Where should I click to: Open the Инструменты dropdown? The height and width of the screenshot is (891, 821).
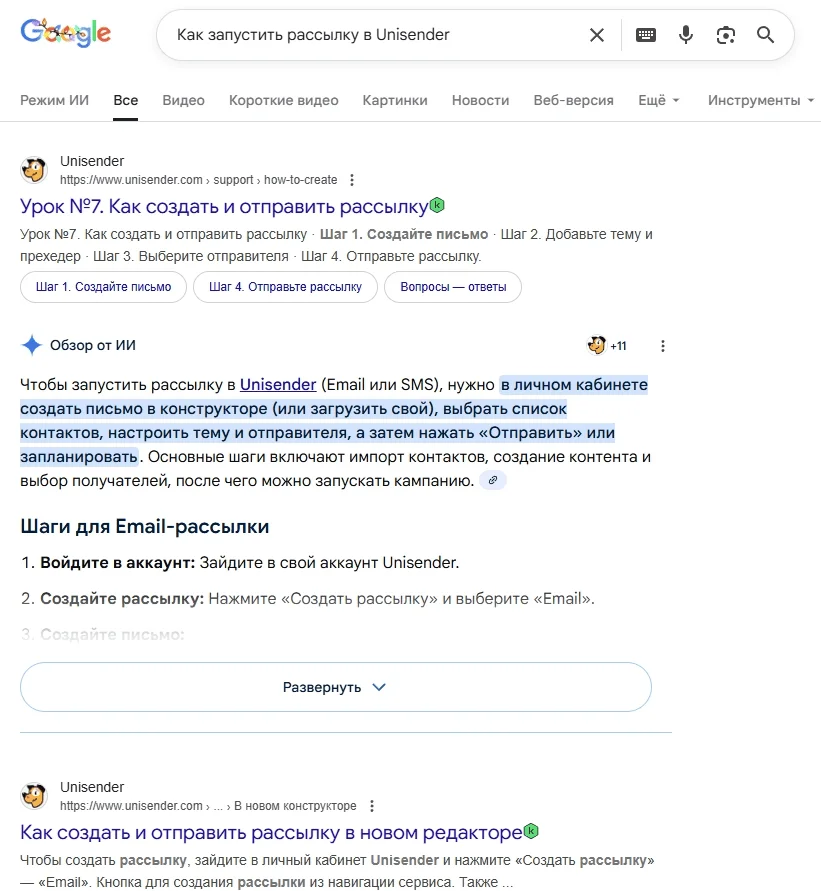point(760,100)
